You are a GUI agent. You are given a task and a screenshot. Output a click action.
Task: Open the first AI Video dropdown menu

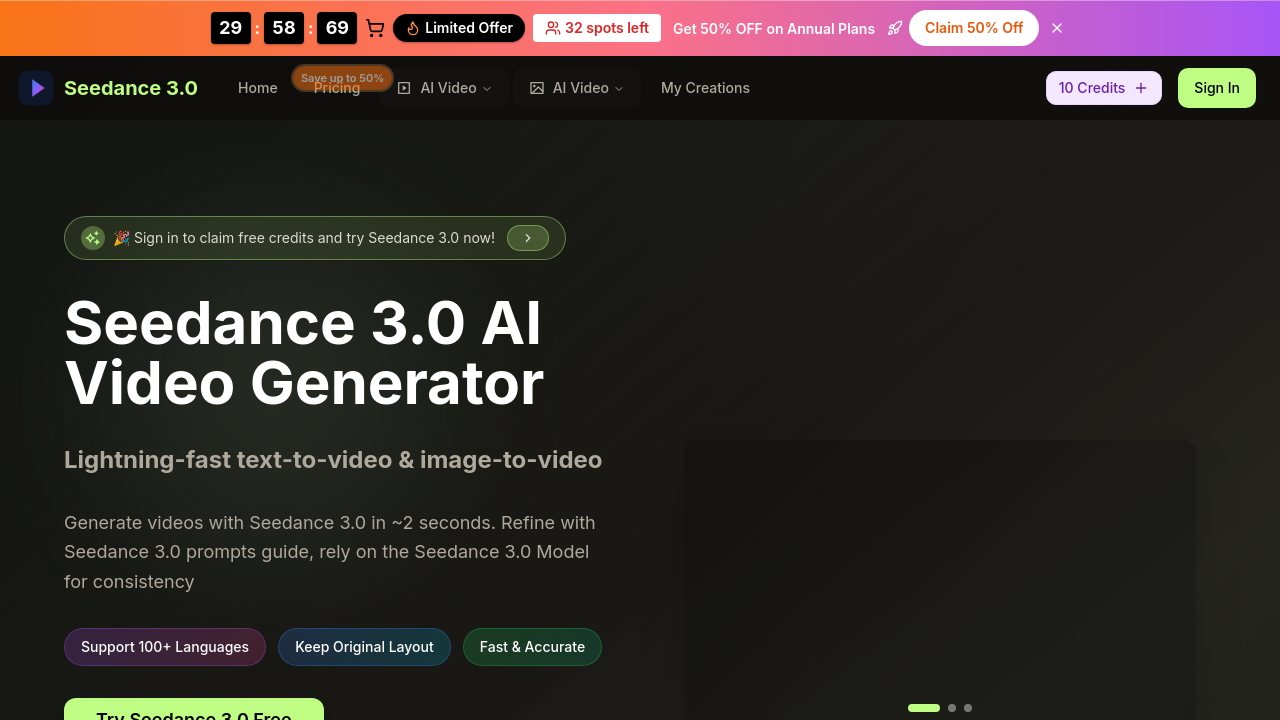coord(445,88)
